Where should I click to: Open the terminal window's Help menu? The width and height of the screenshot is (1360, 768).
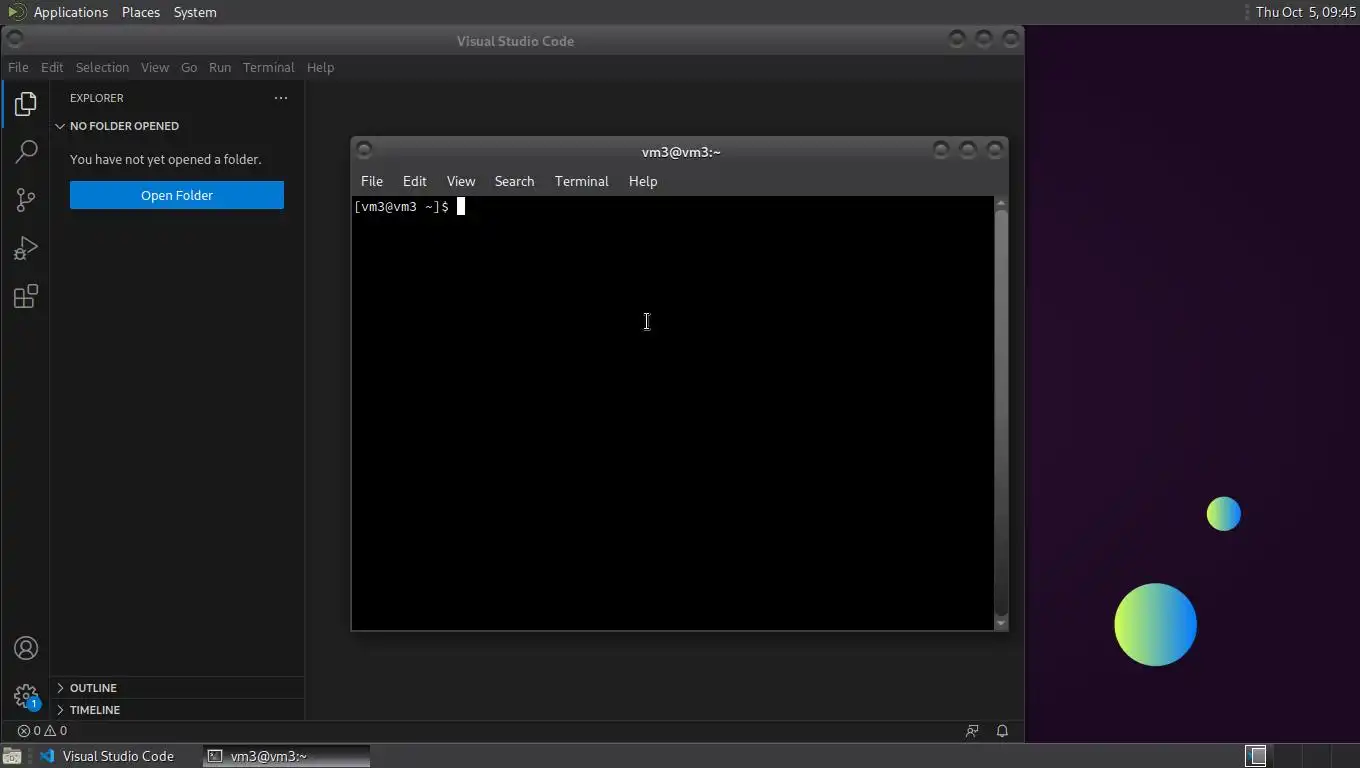click(643, 181)
